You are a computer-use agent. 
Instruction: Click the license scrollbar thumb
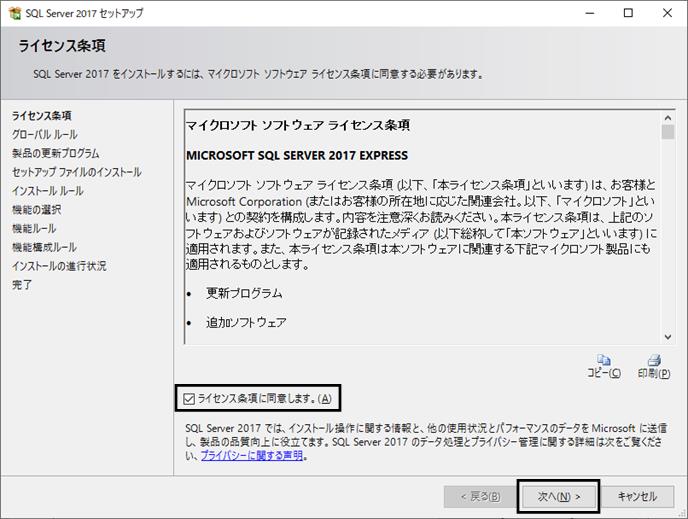668,132
